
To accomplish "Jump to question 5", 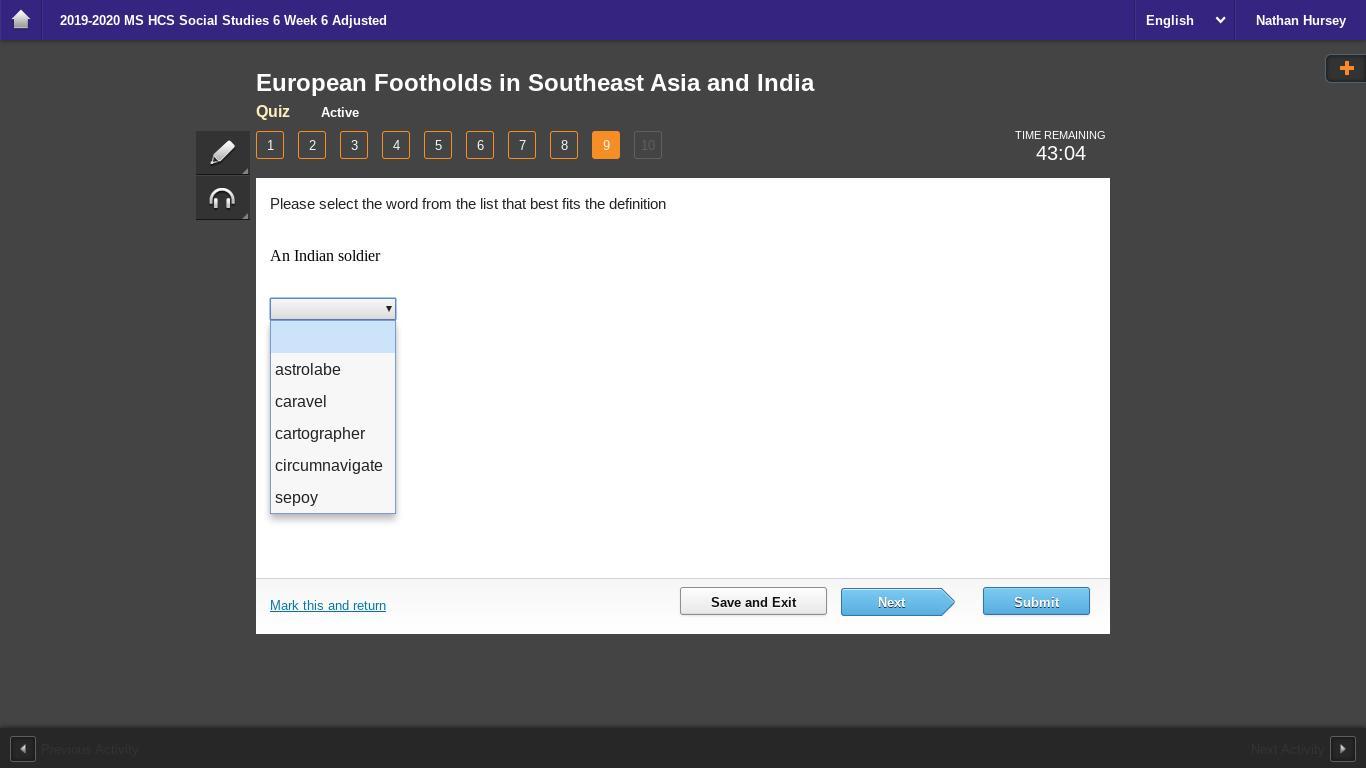I will click(438, 145).
